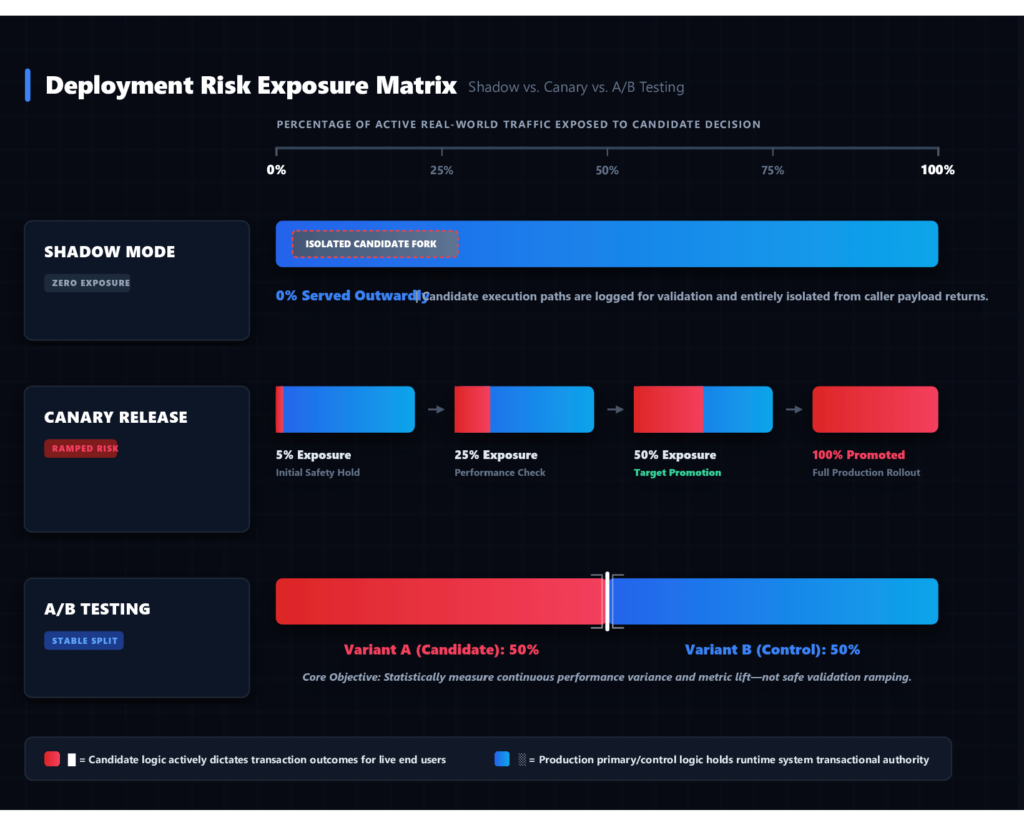
Task: Click the Deployment Risk Exposure Matrix title
Action: point(250,86)
